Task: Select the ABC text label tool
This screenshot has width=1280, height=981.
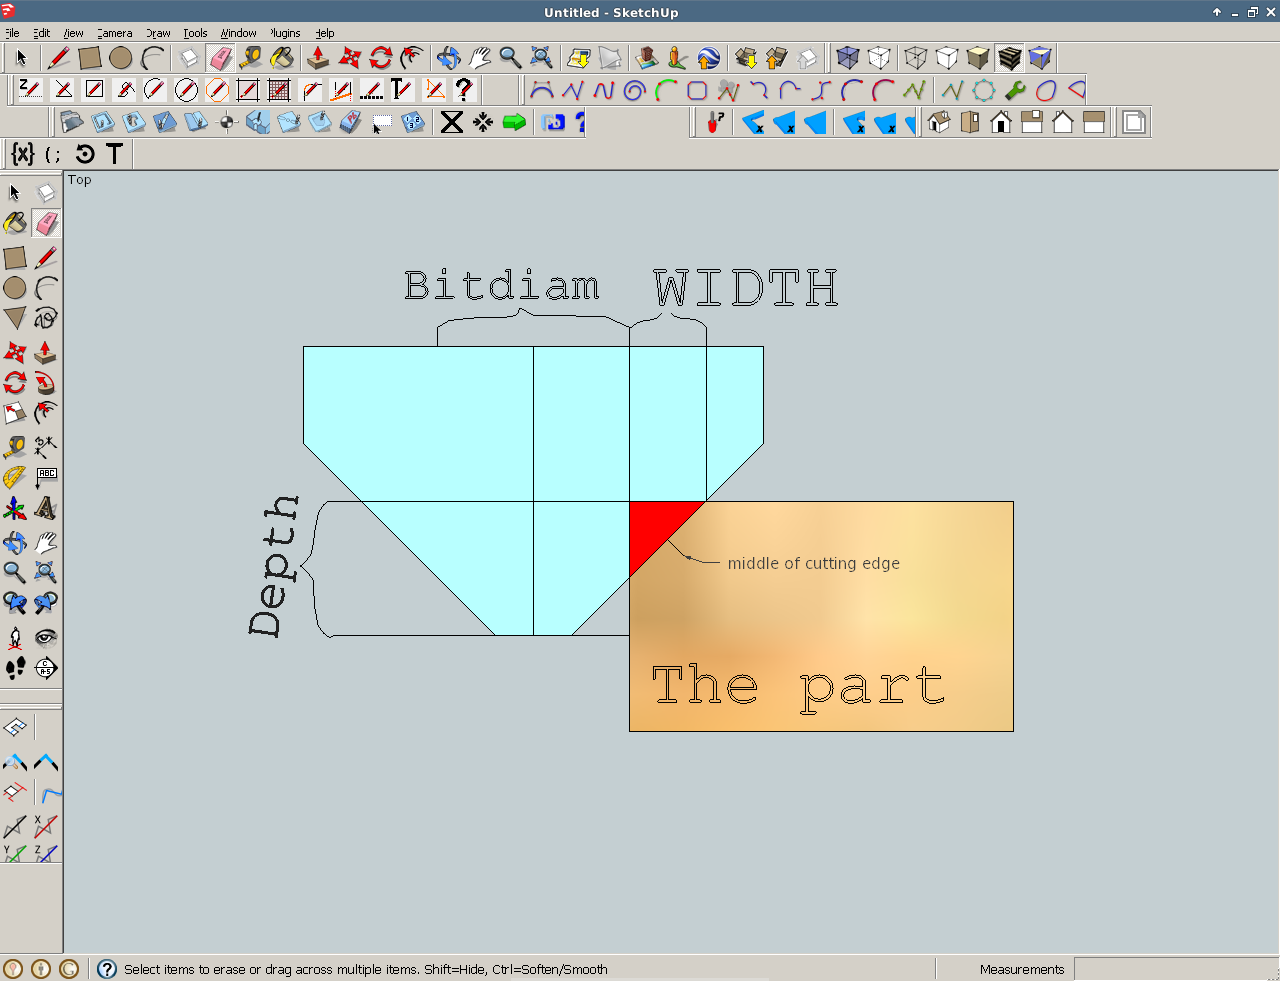Action: (45, 477)
